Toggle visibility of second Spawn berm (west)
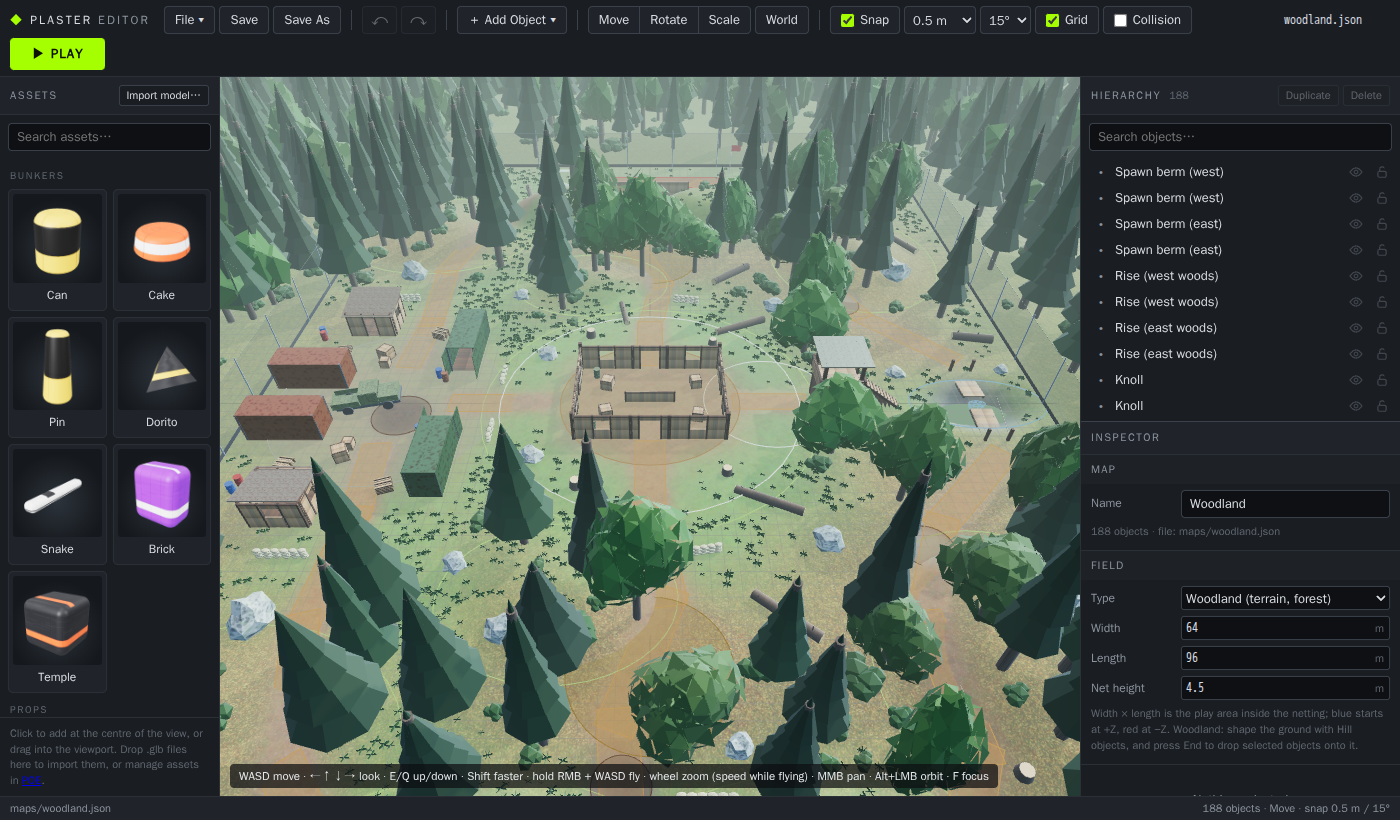Viewport: 1400px width, 820px height. tap(1356, 198)
